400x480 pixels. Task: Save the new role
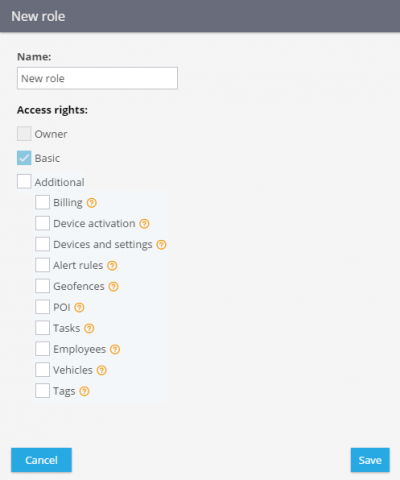[370, 460]
